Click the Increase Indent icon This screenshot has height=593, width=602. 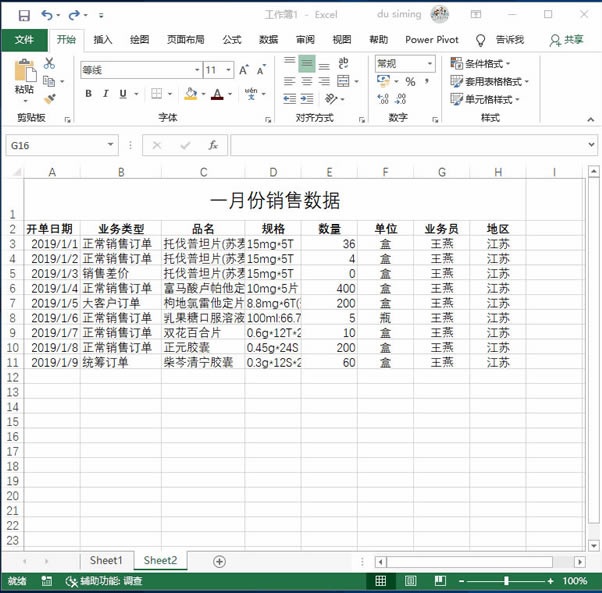pyautogui.click(x=307, y=99)
